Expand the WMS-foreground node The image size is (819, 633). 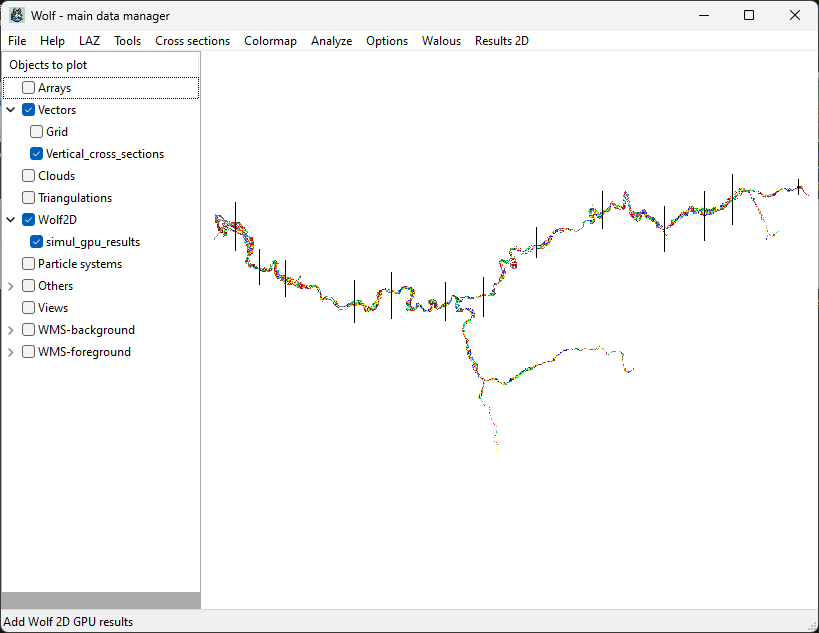click(11, 352)
